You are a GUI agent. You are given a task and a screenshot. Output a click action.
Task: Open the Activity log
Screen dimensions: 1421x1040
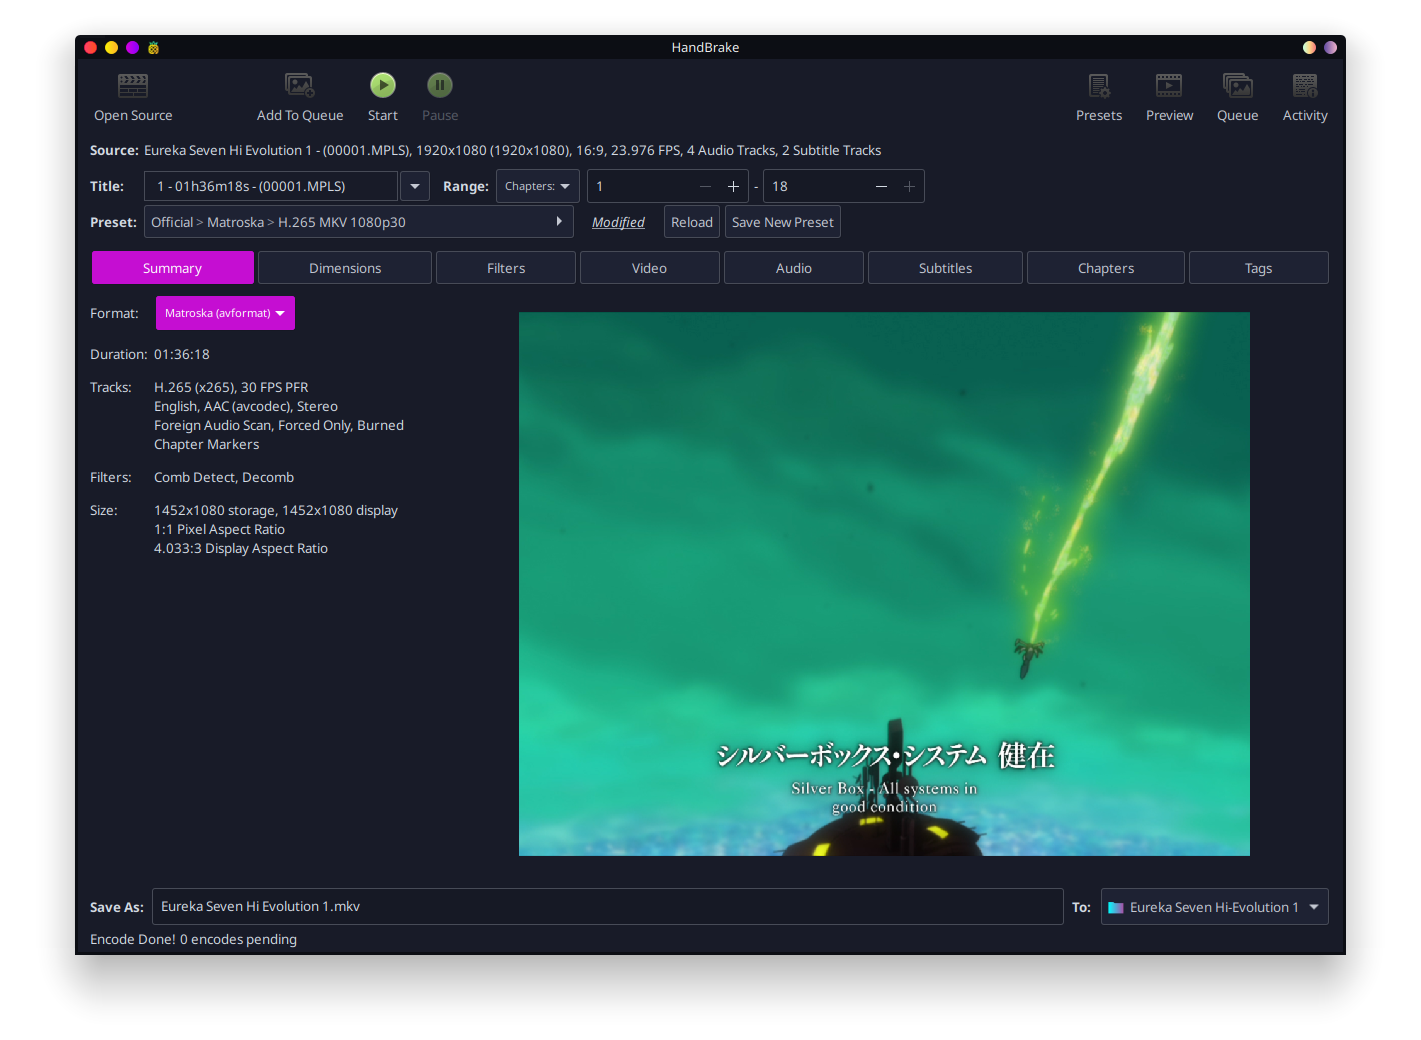click(1304, 97)
